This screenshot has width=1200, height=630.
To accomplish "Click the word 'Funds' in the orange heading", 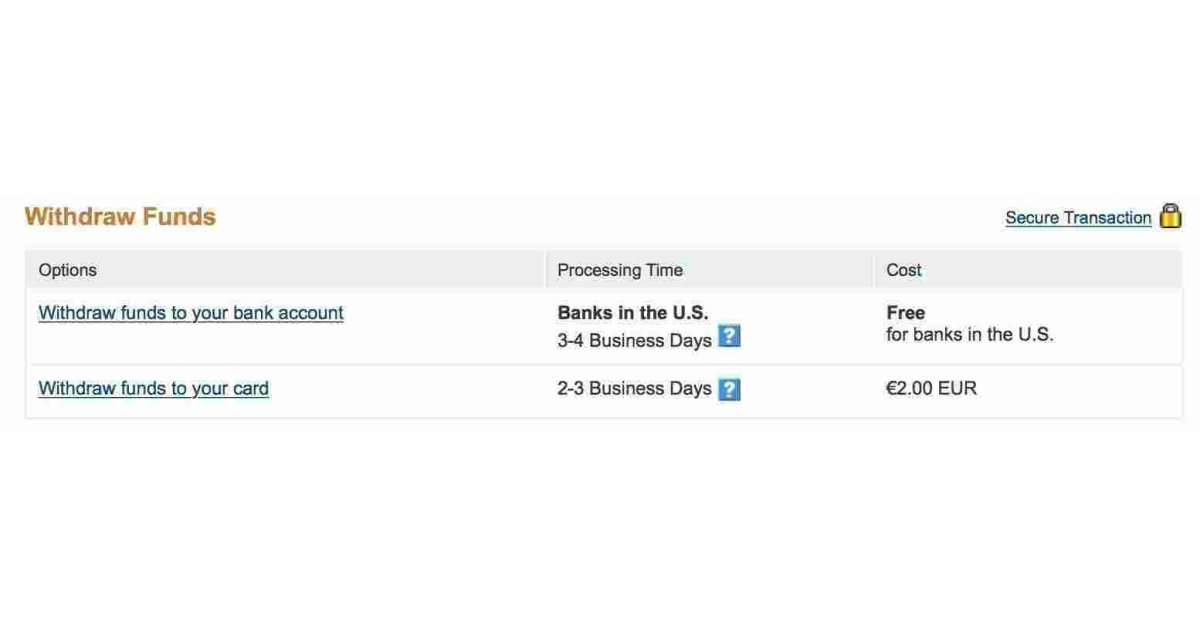I will (x=179, y=217).
